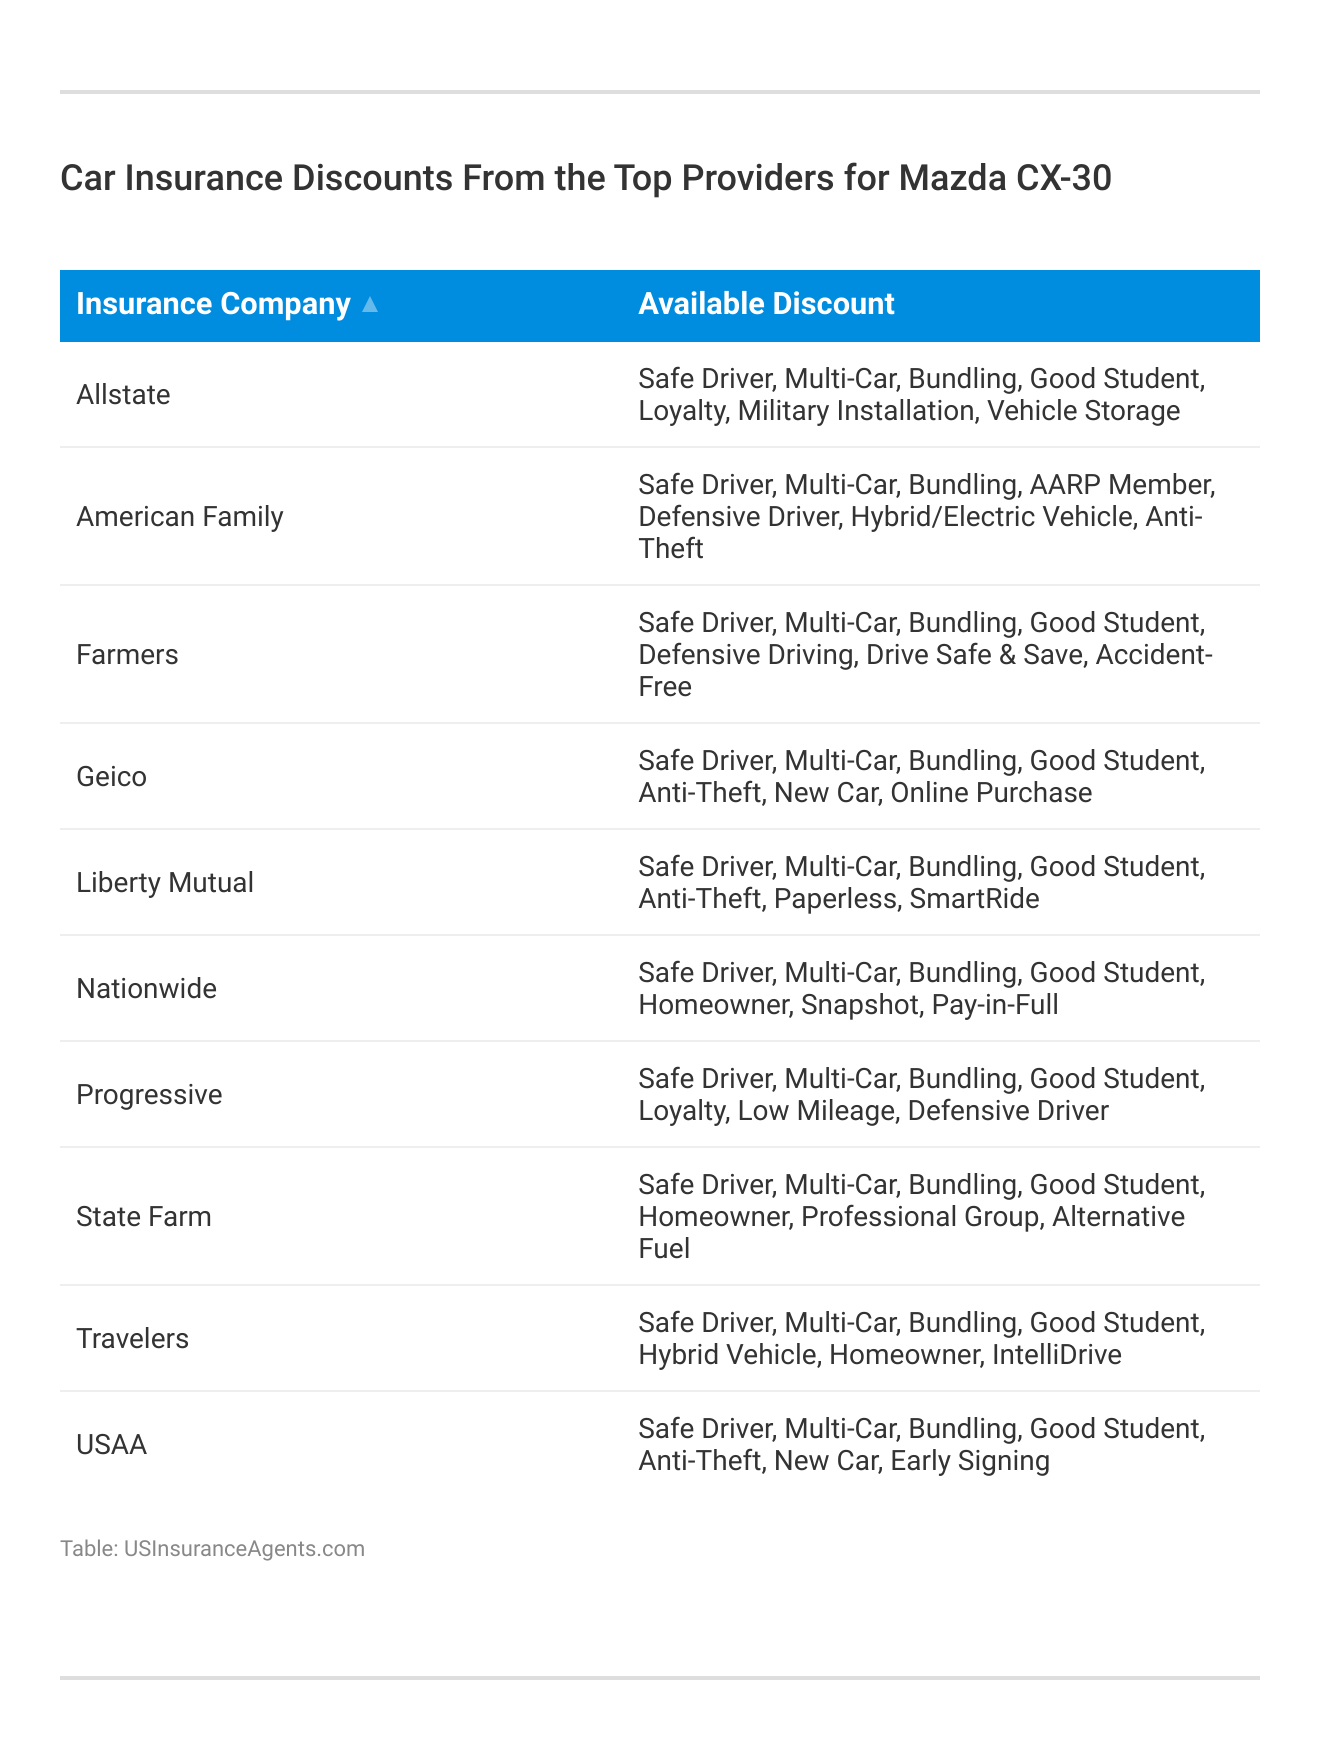Select the Progressive company name cell

click(149, 1095)
